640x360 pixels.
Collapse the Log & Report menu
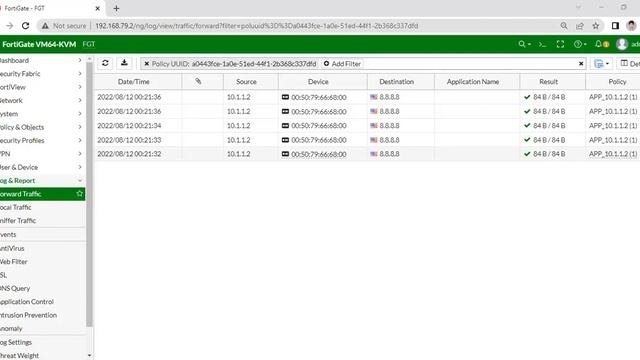point(42,180)
